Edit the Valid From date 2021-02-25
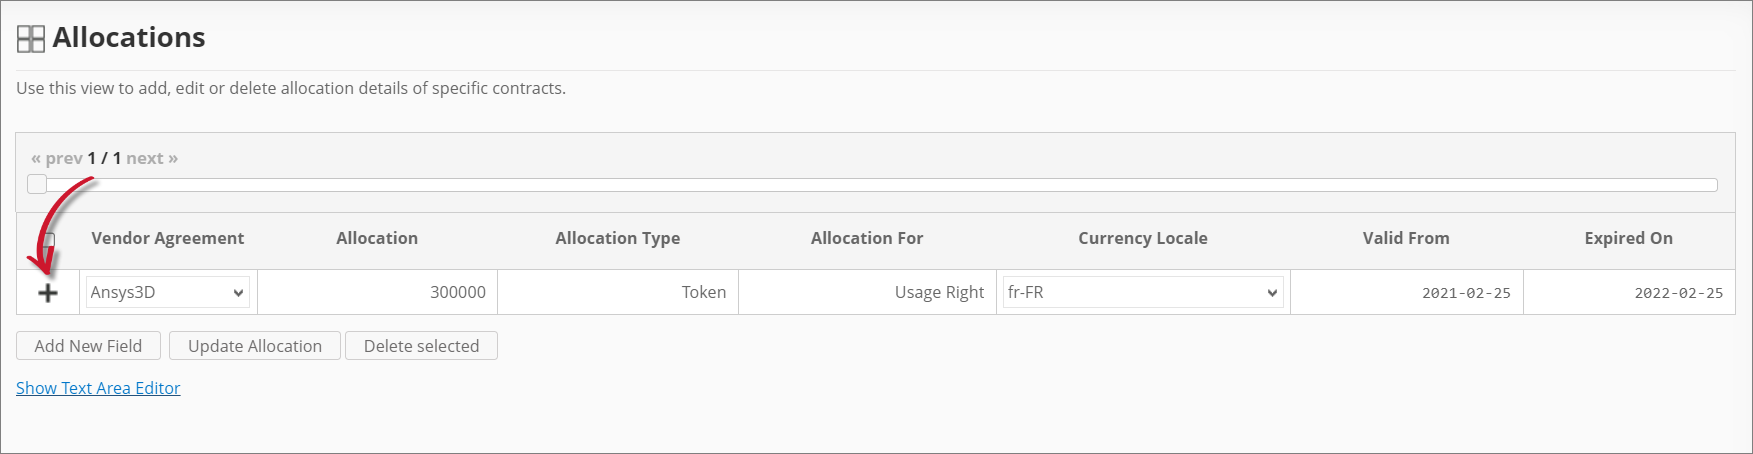The width and height of the screenshot is (1753, 454). [x=1406, y=293]
